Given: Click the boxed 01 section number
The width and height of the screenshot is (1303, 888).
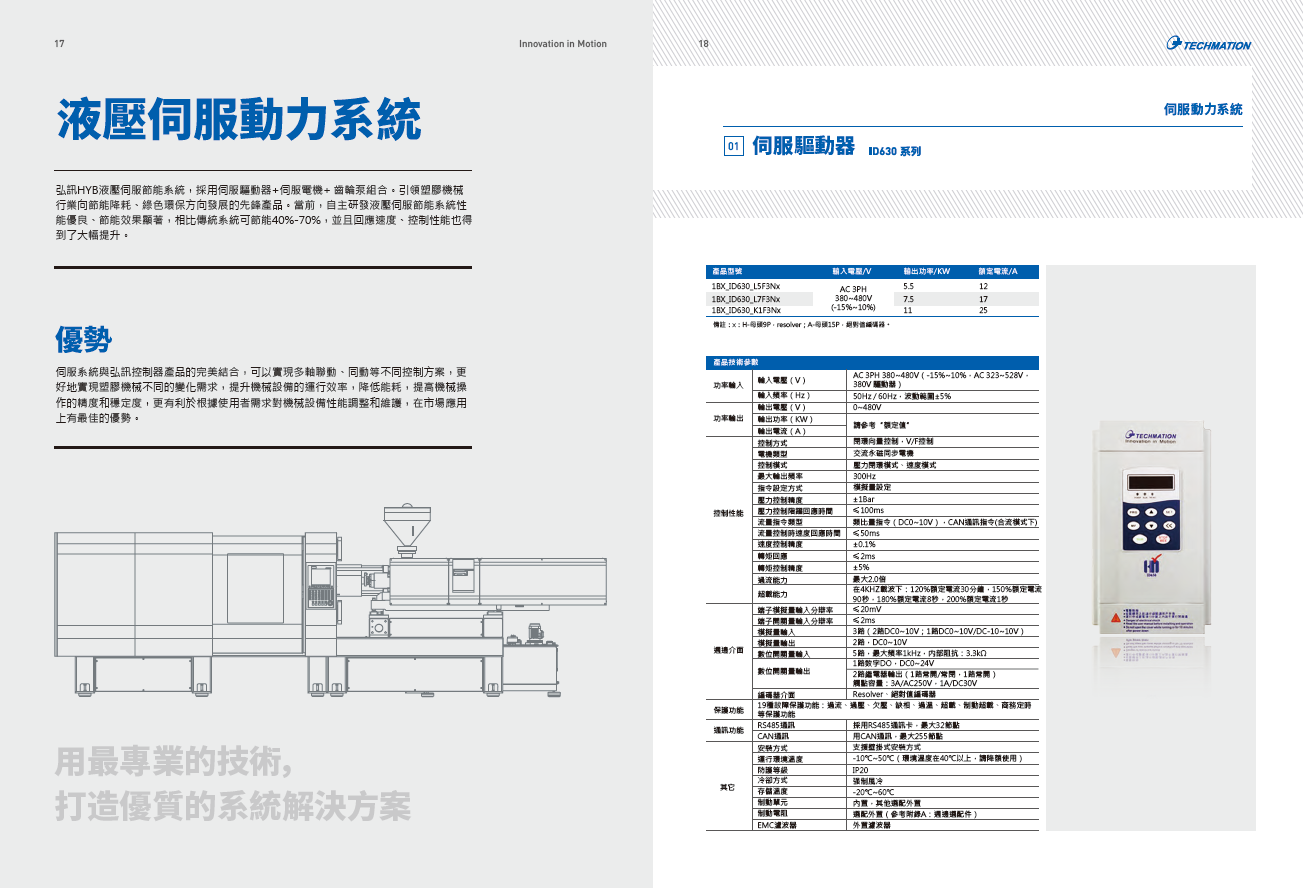Looking at the screenshot, I should 732,147.
